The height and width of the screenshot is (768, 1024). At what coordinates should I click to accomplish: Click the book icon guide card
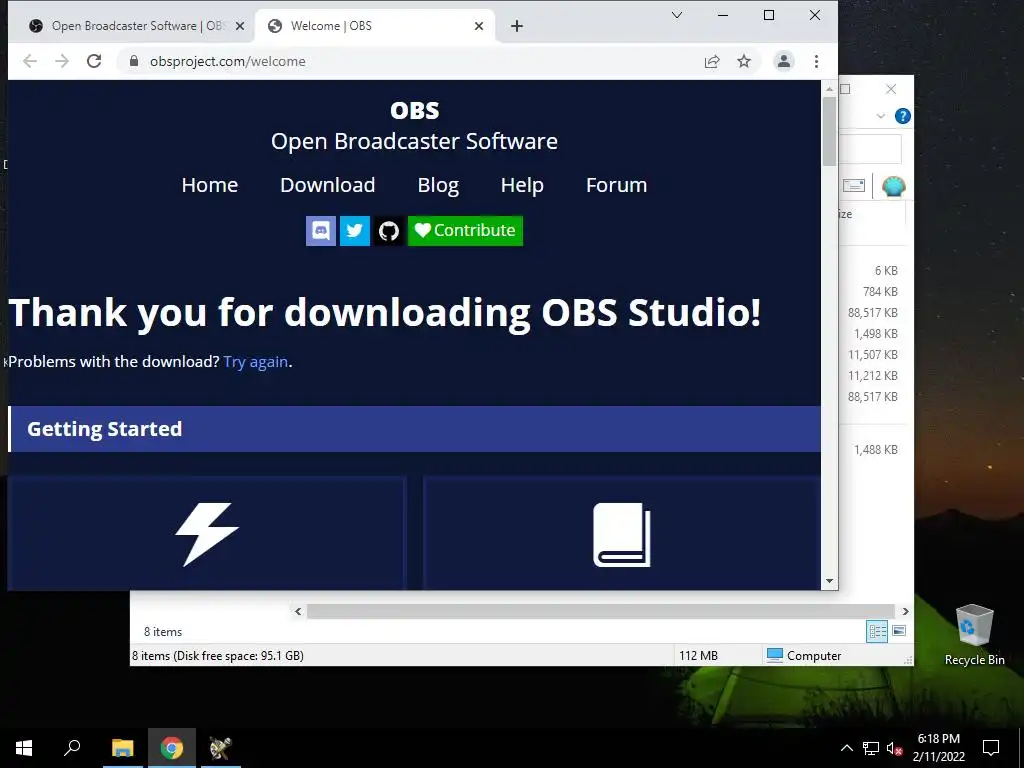[x=622, y=534]
